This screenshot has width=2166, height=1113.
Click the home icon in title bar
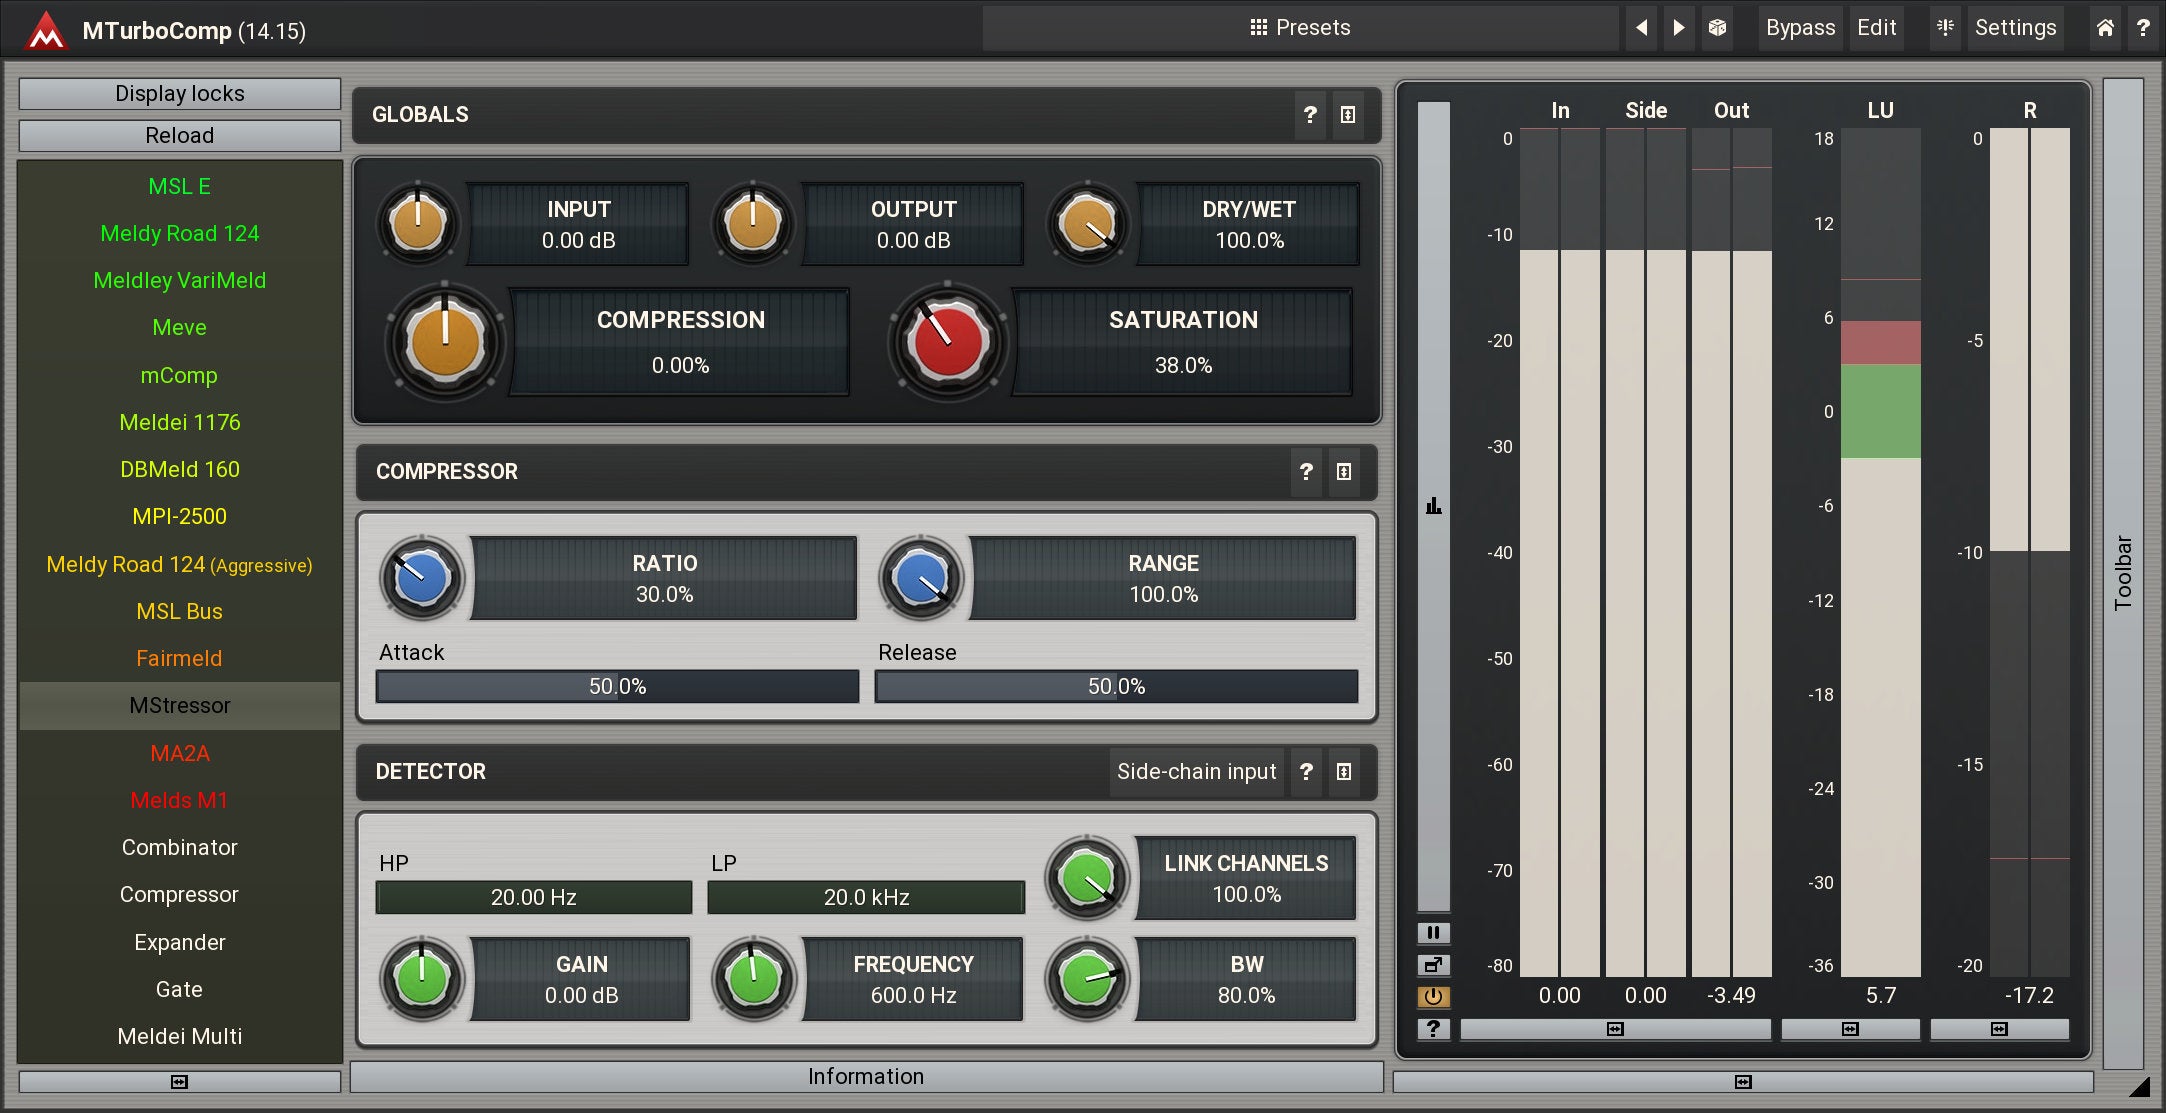coord(2105,28)
